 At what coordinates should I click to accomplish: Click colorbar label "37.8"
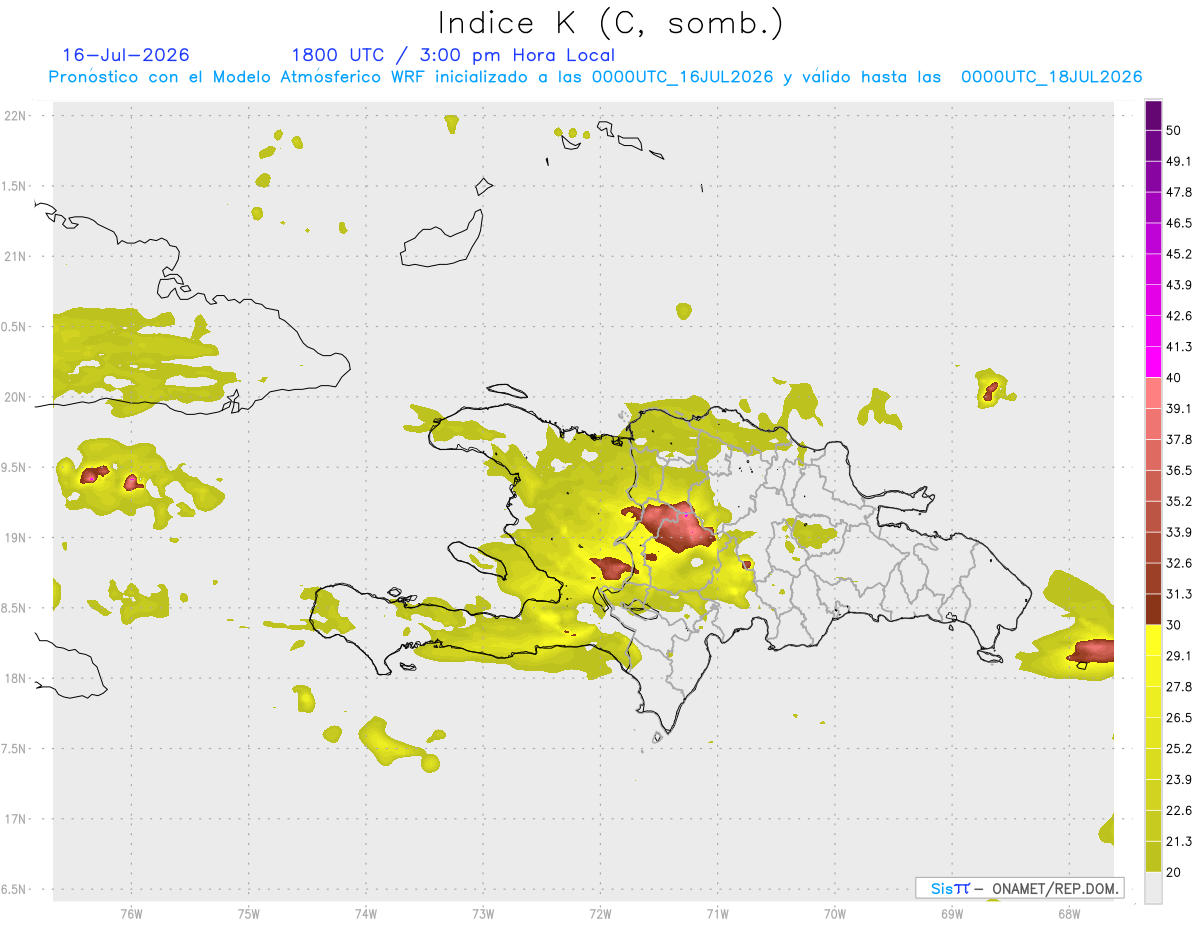(1179, 439)
